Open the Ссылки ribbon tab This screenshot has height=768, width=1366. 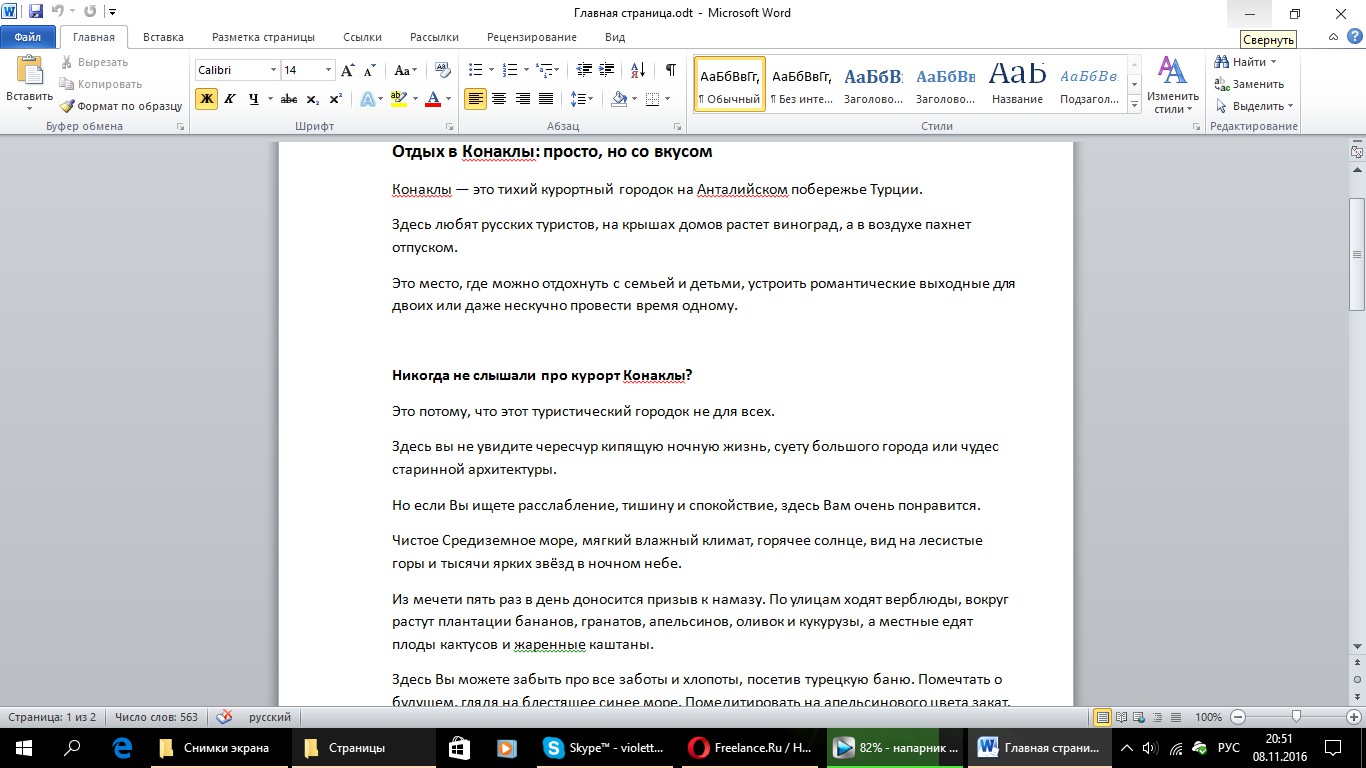(362, 37)
